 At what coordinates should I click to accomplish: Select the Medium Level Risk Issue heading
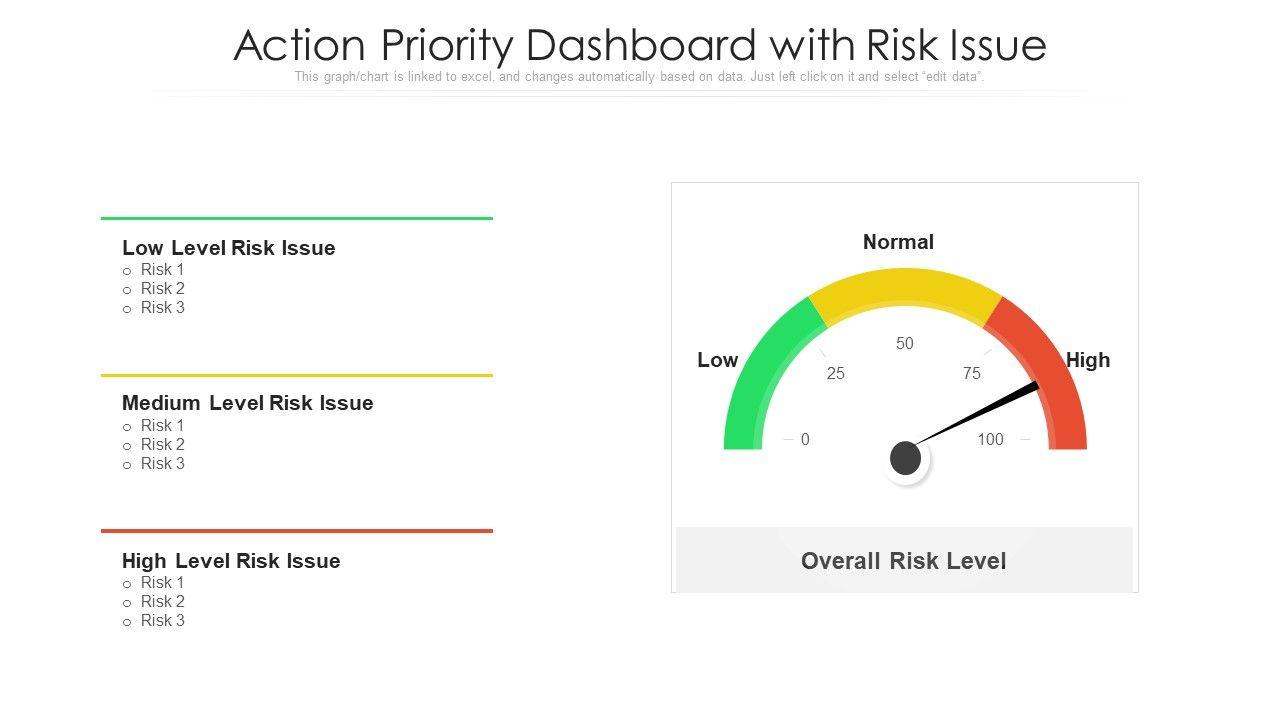click(247, 403)
